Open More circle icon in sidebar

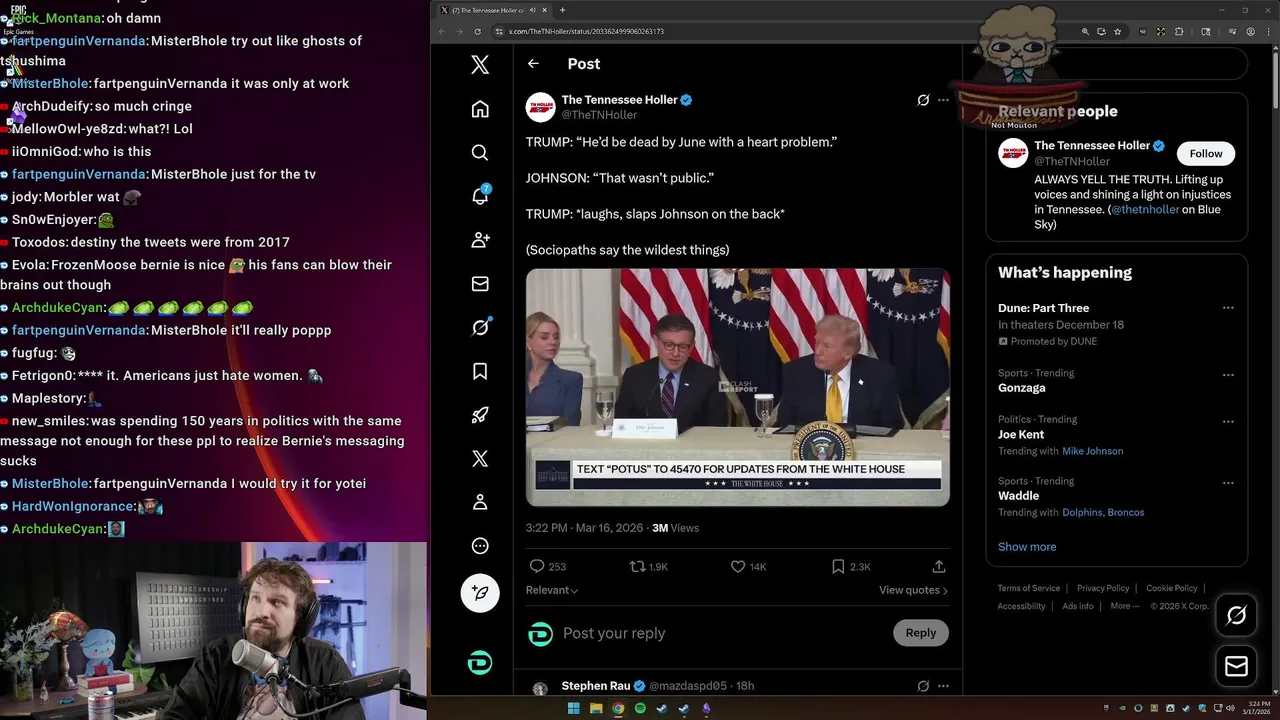[x=480, y=546]
